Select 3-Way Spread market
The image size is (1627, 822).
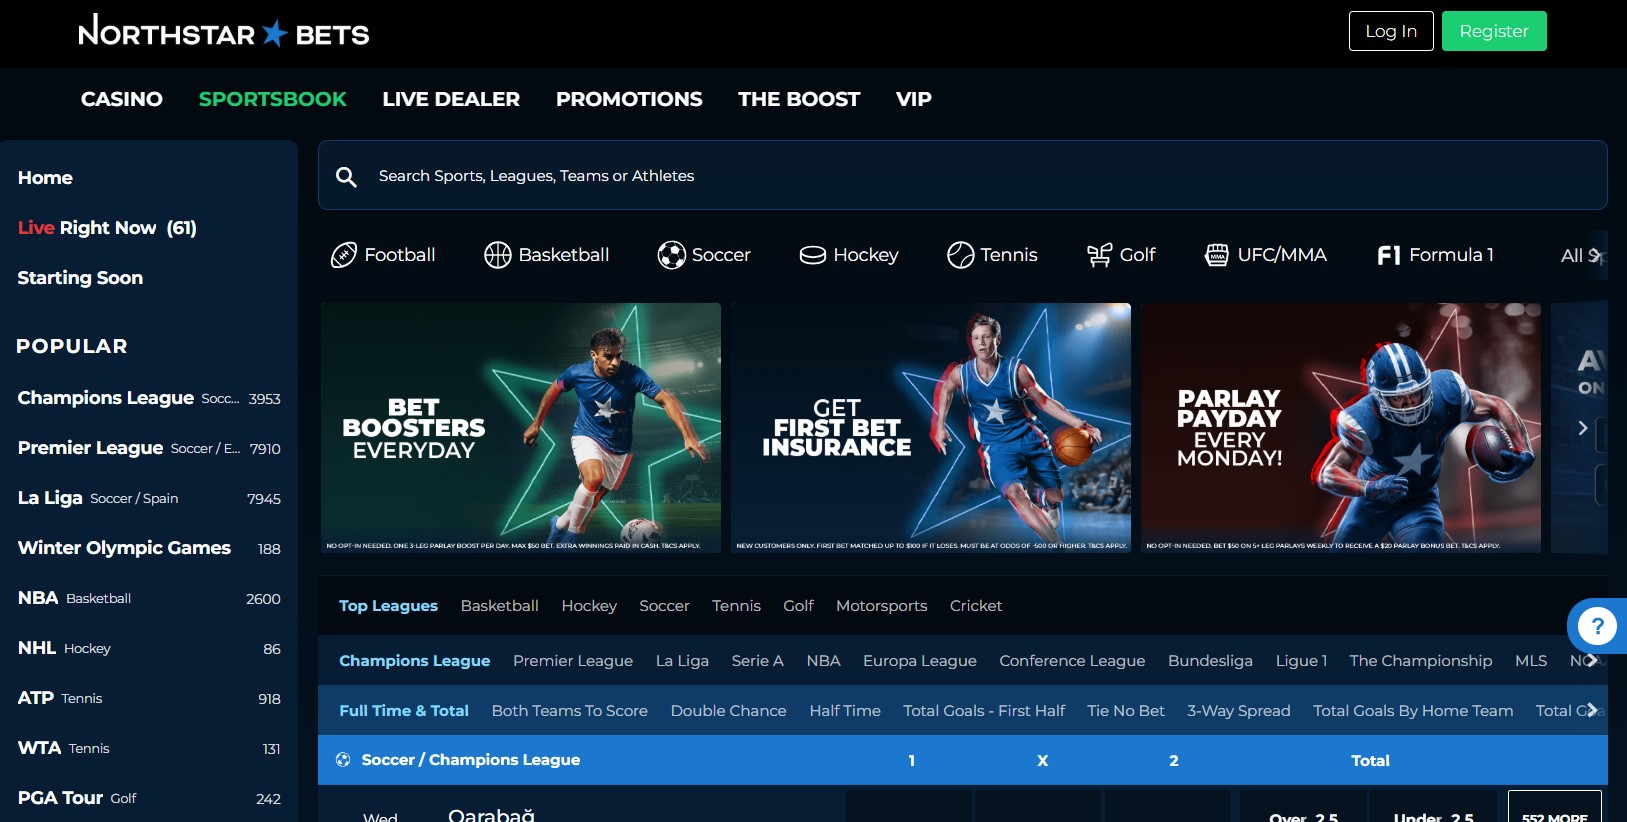pos(1239,711)
